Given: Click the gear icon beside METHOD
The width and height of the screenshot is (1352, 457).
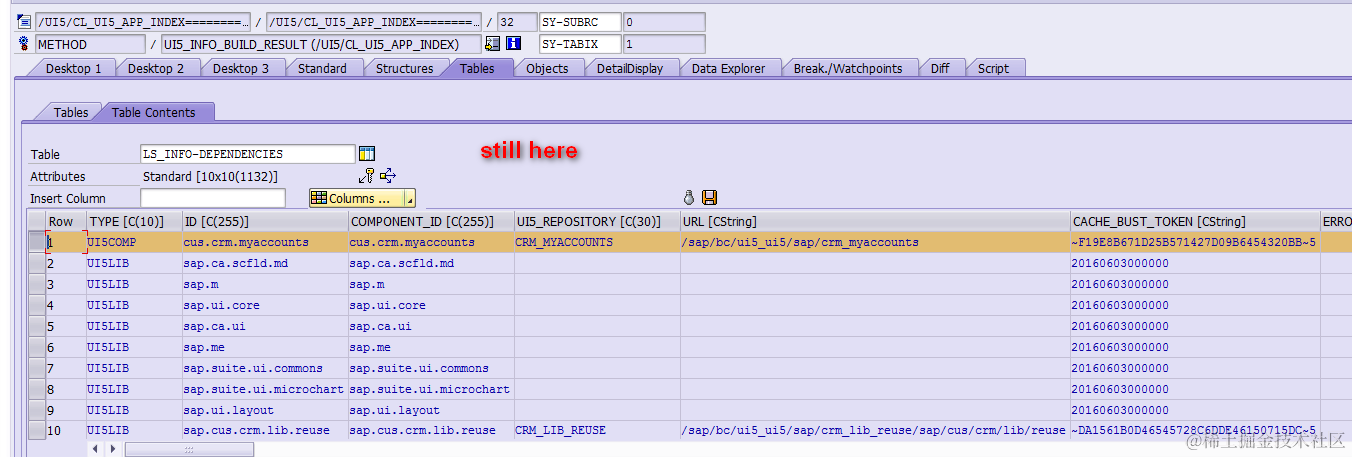Looking at the screenshot, I should [24, 44].
